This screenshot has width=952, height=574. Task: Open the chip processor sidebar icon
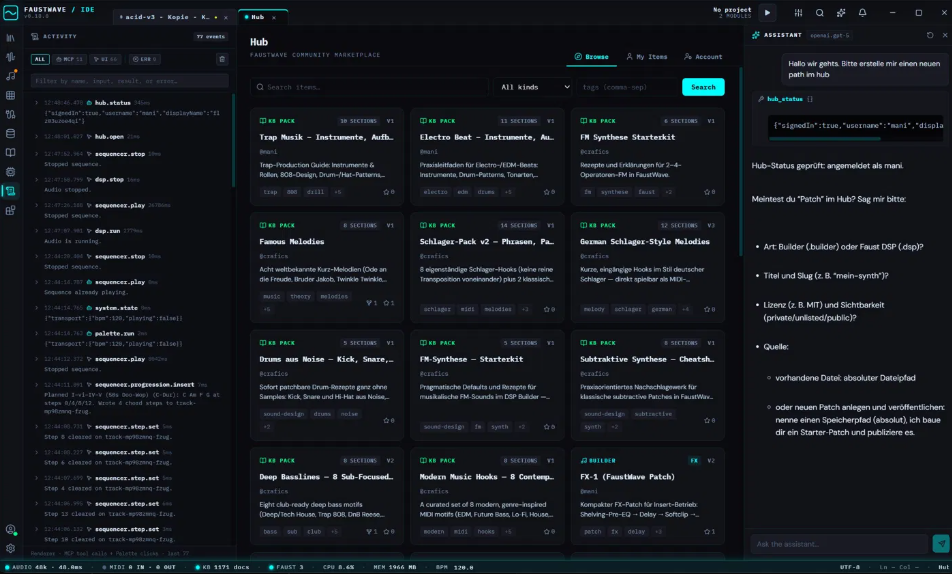10,172
